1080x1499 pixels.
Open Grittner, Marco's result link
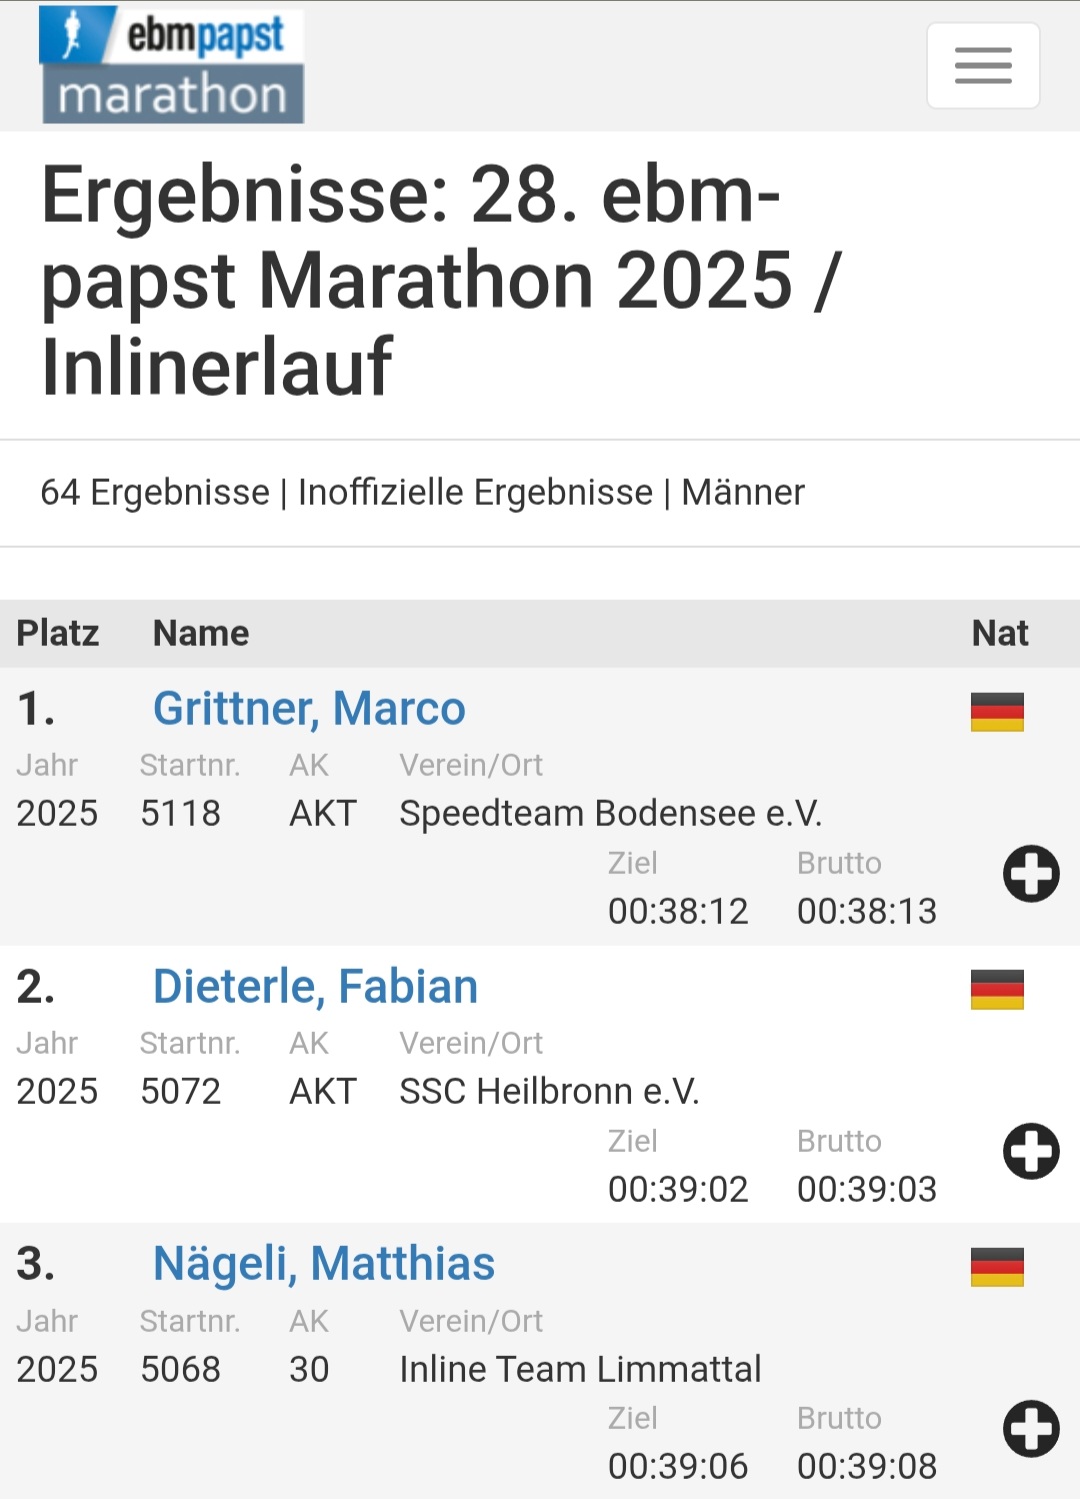[x=309, y=709]
